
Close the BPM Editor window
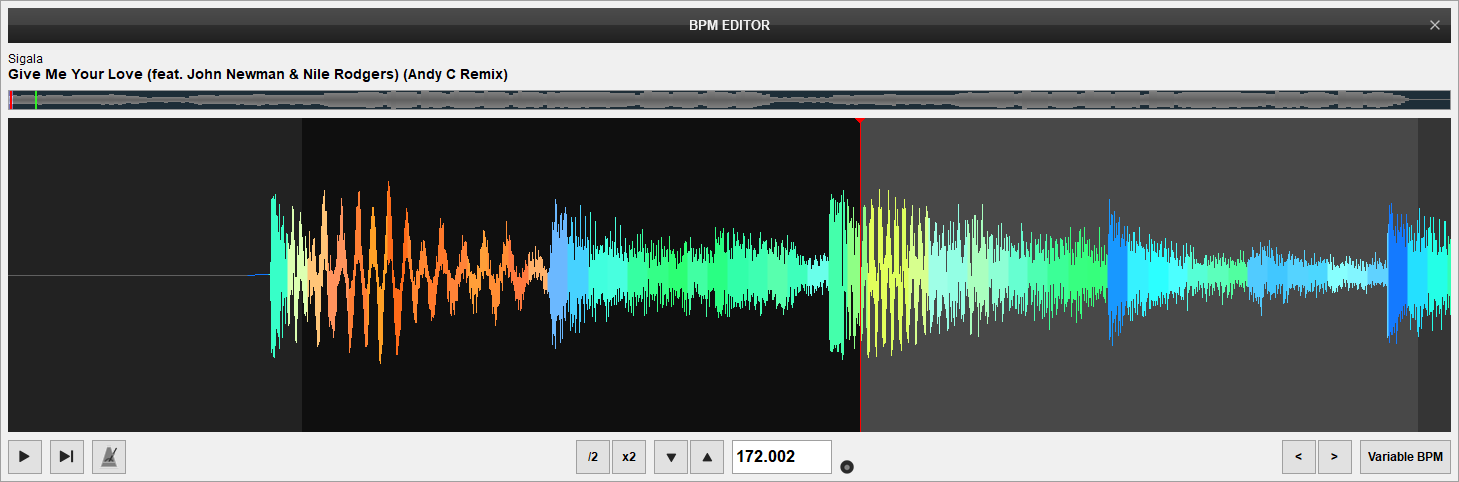point(1435,25)
